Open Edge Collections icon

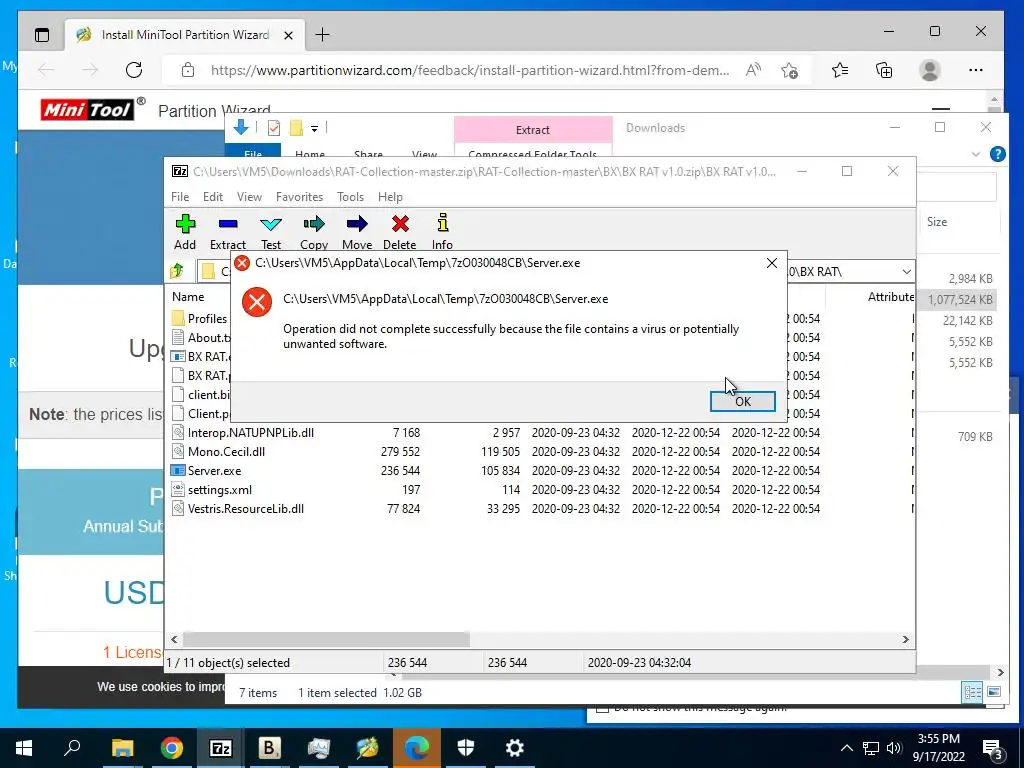point(884,70)
